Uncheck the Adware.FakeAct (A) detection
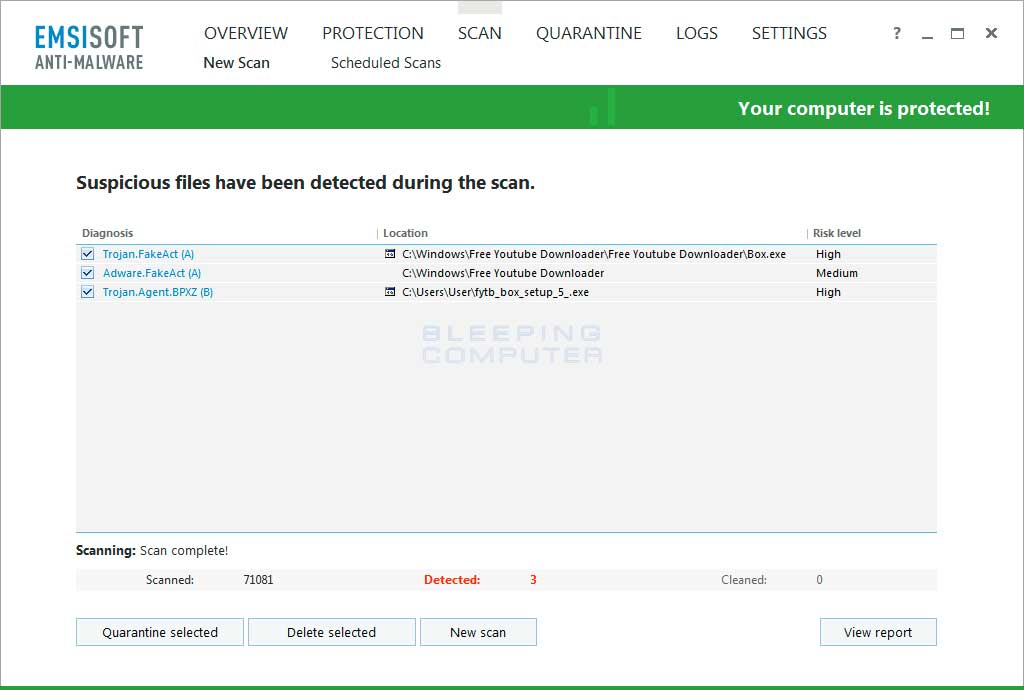This screenshot has height=690, width=1024. coord(87,272)
